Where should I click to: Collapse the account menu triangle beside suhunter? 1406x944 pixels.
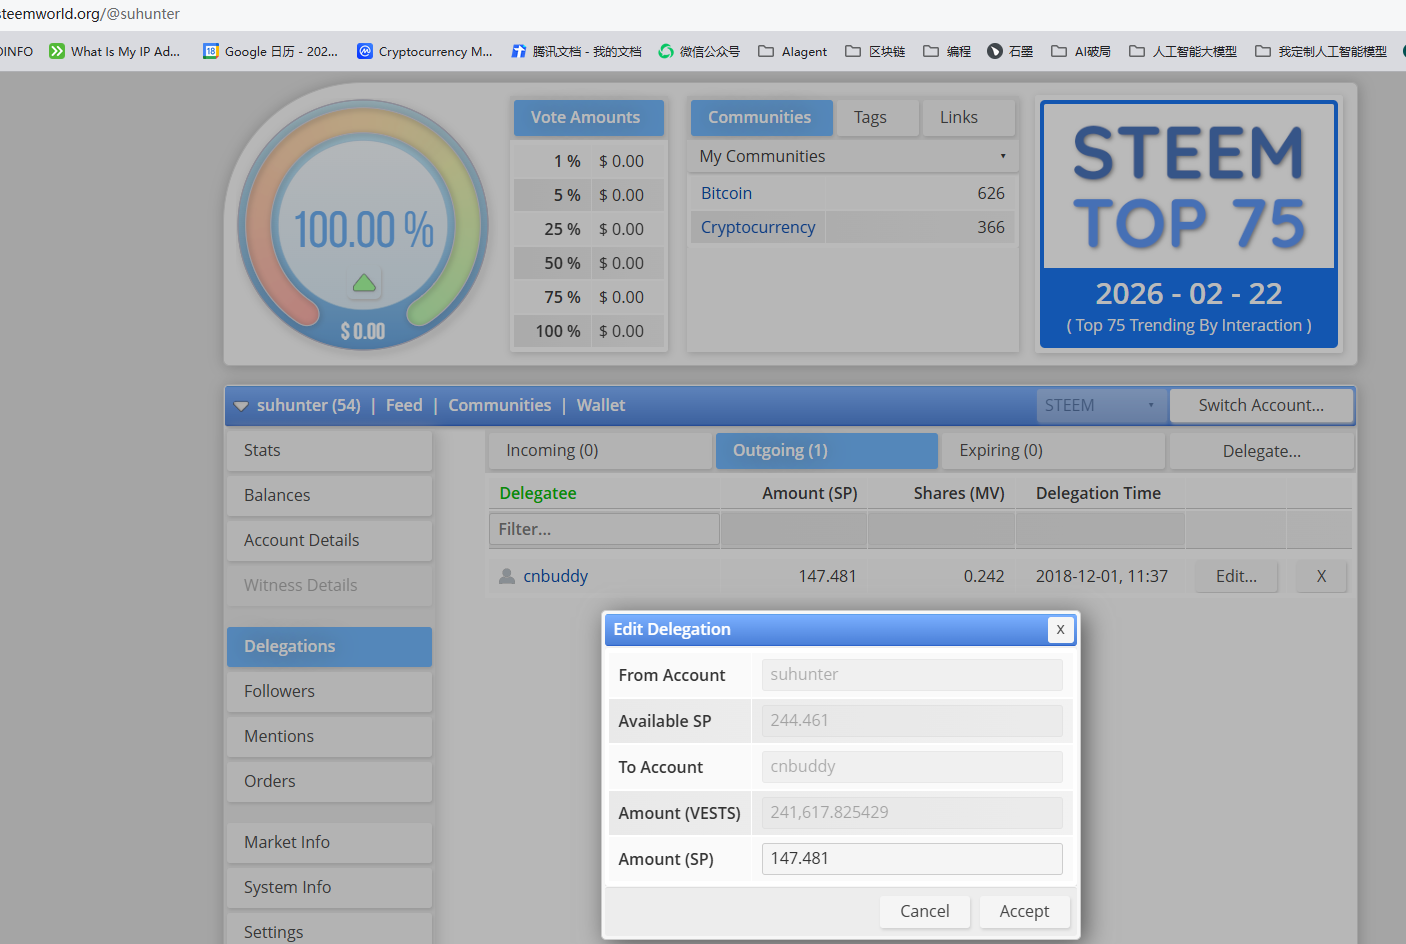pyautogui.click(x=241, y=406)
